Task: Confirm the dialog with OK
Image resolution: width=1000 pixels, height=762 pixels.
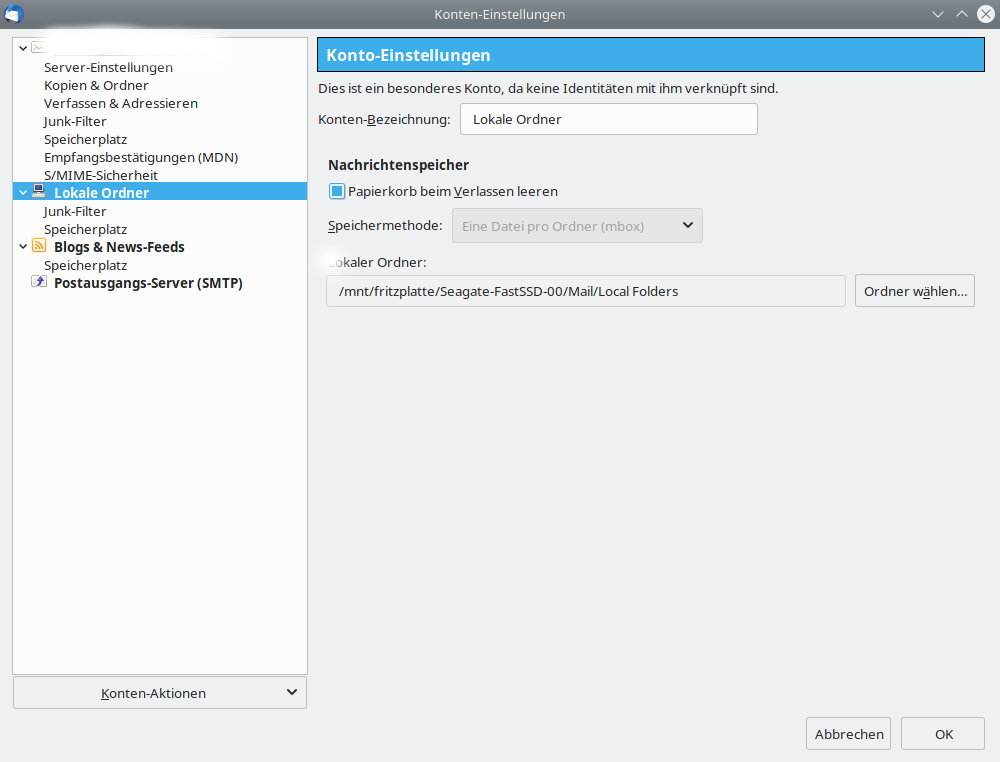Action: [x=943, y=734]
